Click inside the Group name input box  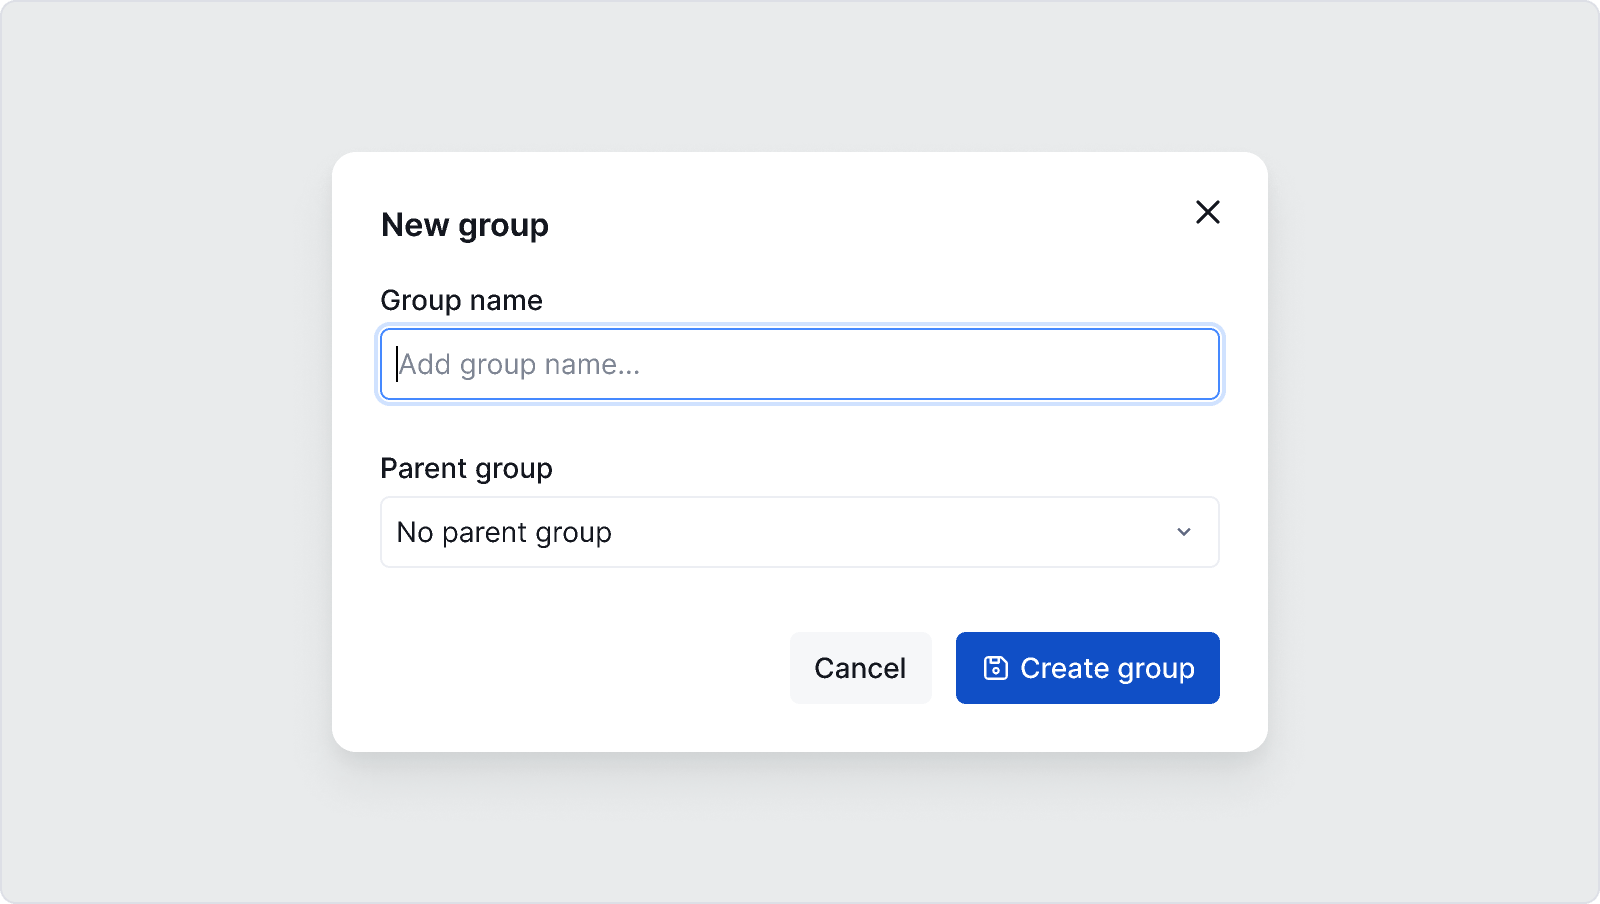pos(800,364)
